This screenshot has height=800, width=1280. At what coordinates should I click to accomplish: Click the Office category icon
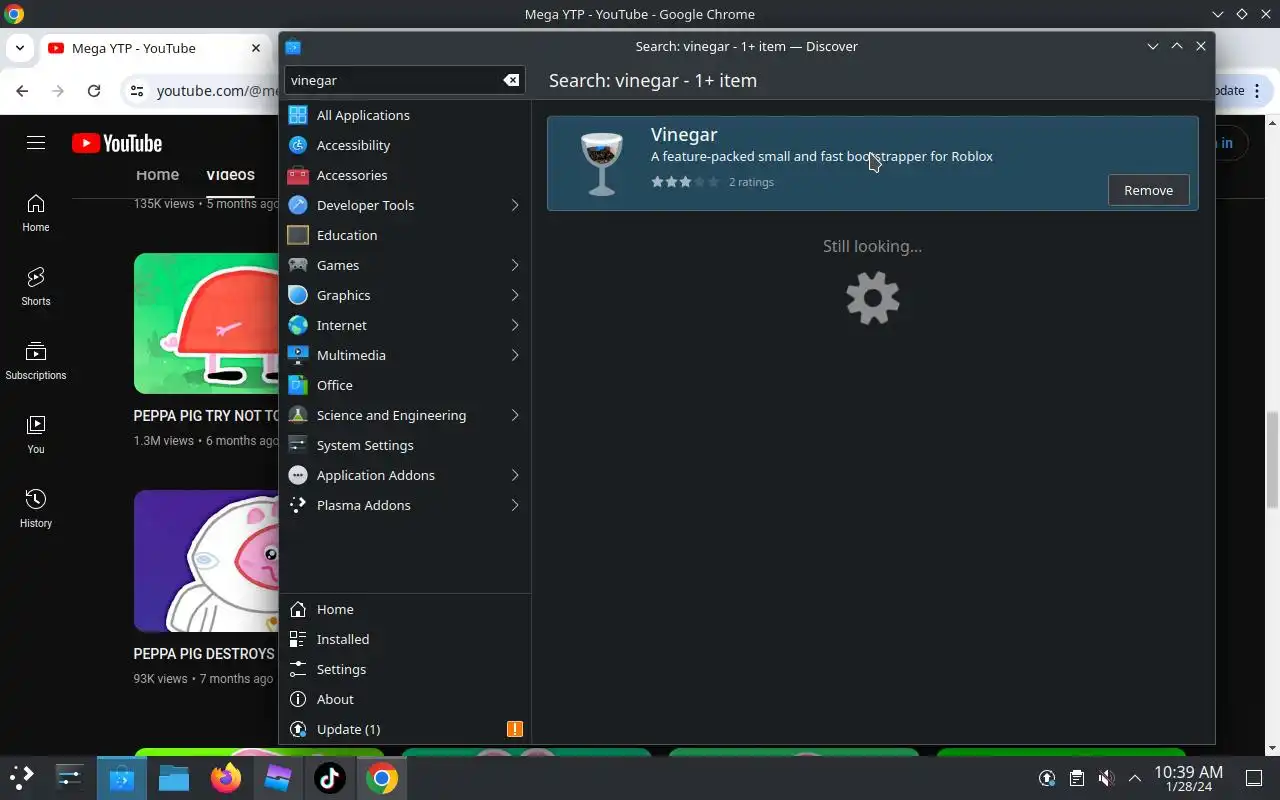pos(297,385)
